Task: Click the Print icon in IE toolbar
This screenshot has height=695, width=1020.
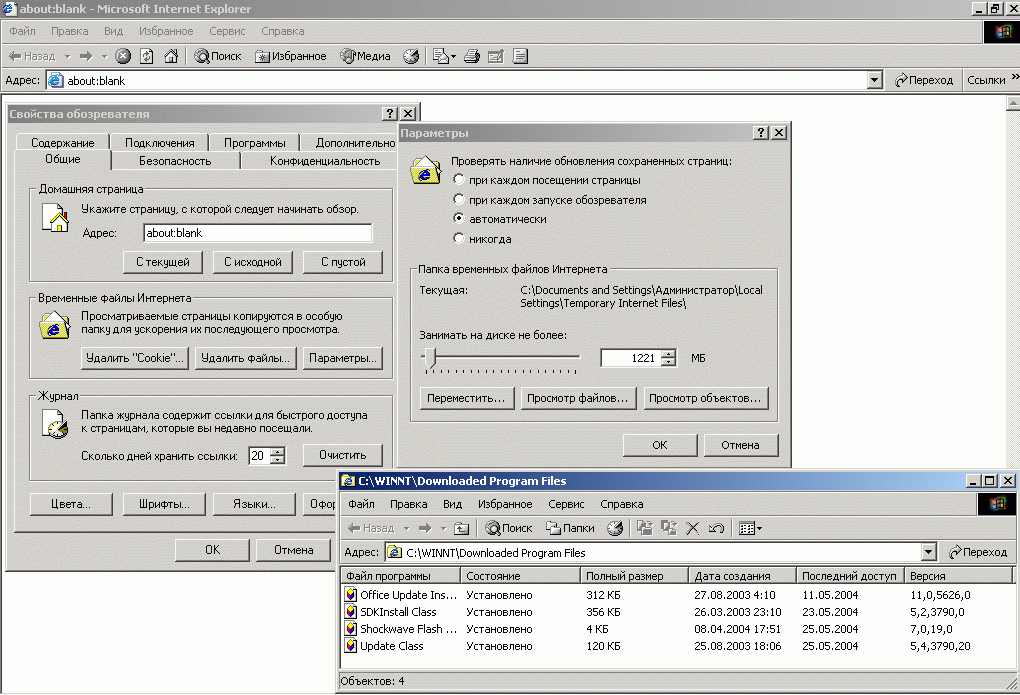Action: click(x=472, y=56)
